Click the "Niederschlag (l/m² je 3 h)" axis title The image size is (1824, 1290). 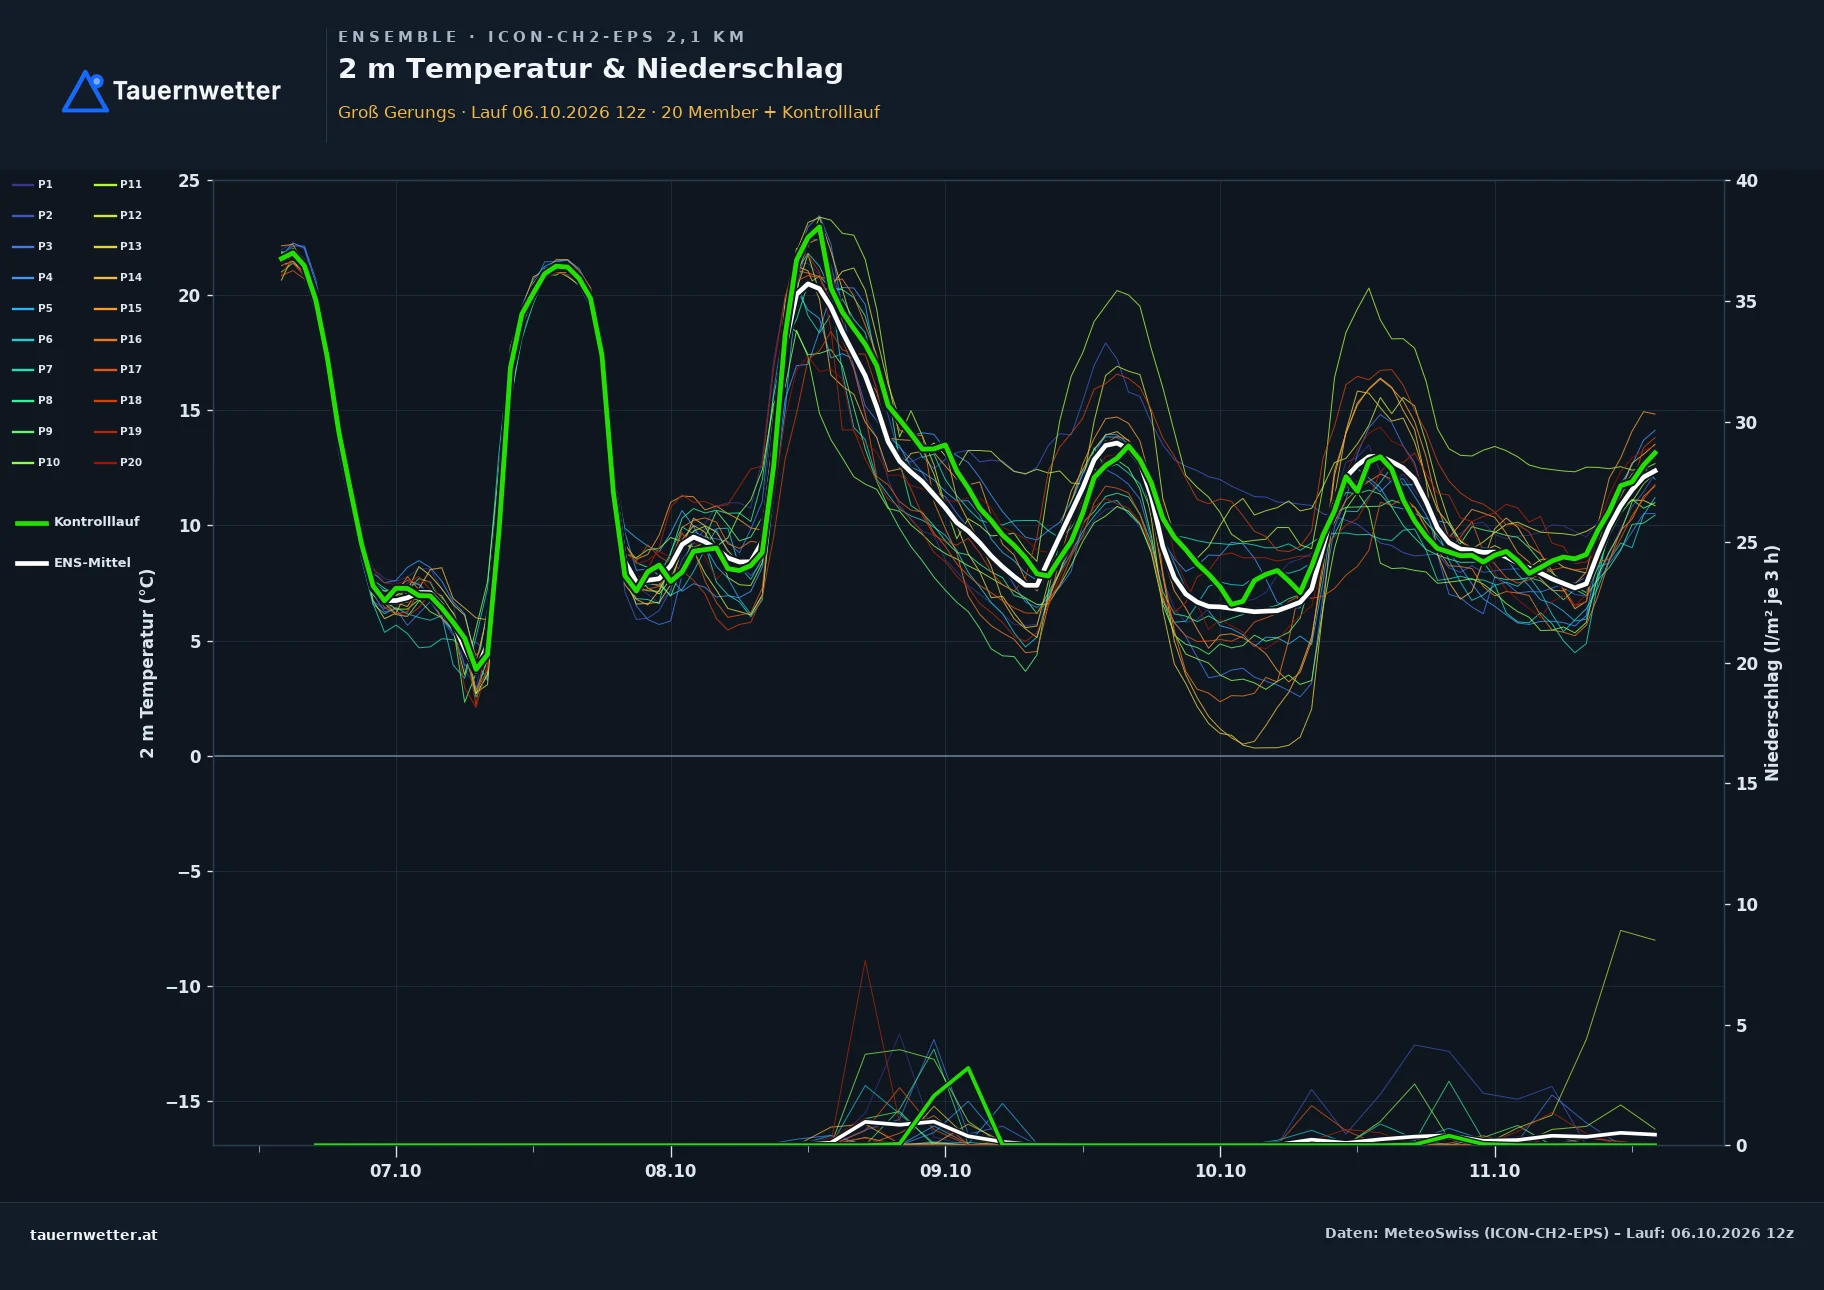point(1772,663)
